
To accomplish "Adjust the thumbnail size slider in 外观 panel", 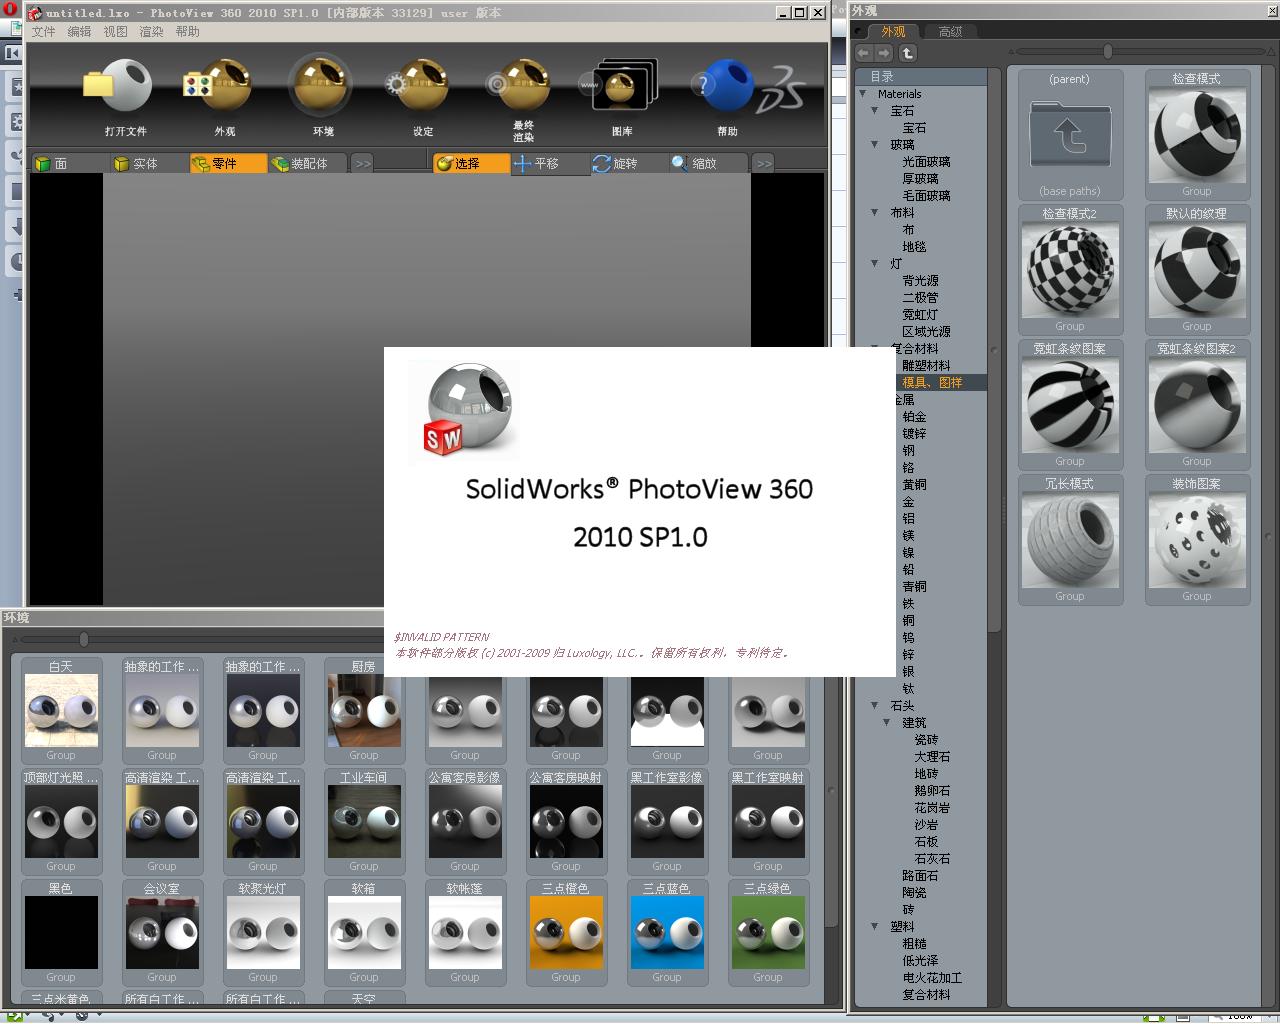I will [x=1108, y=51].
